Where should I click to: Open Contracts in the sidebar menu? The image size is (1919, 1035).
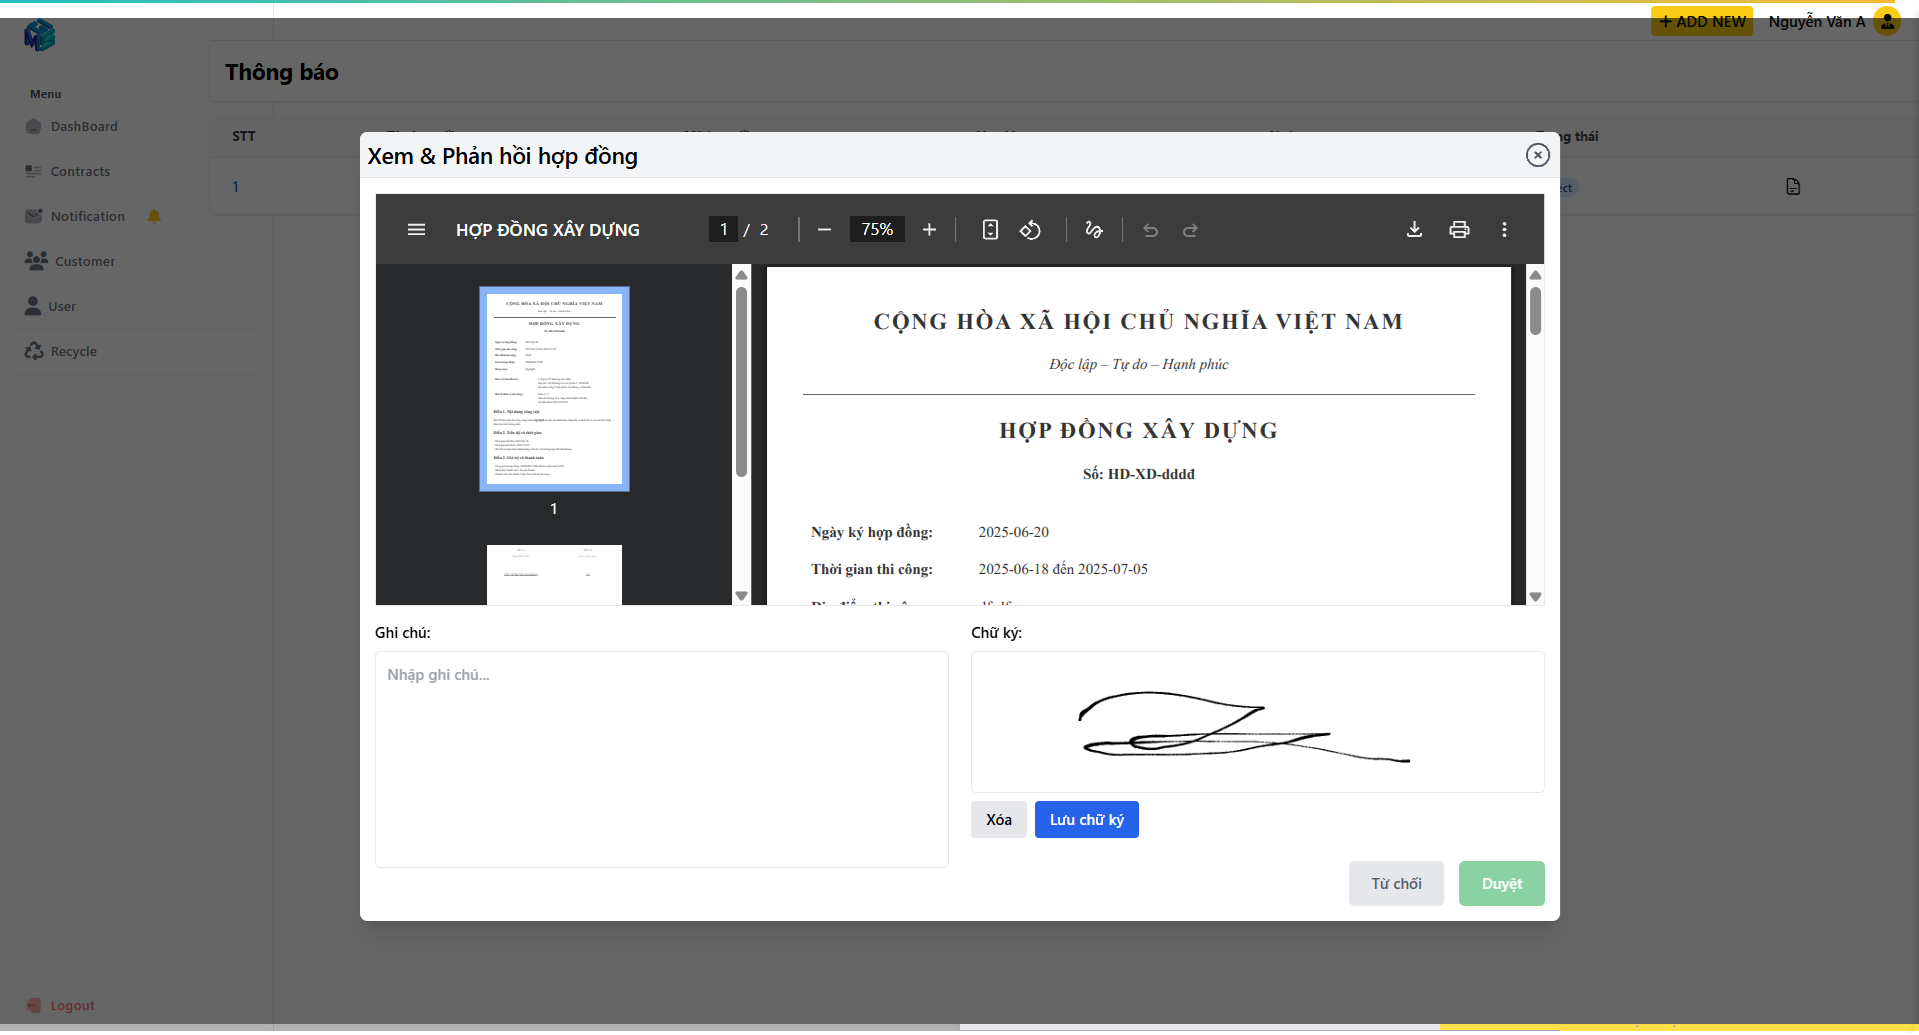coord(80,172)
